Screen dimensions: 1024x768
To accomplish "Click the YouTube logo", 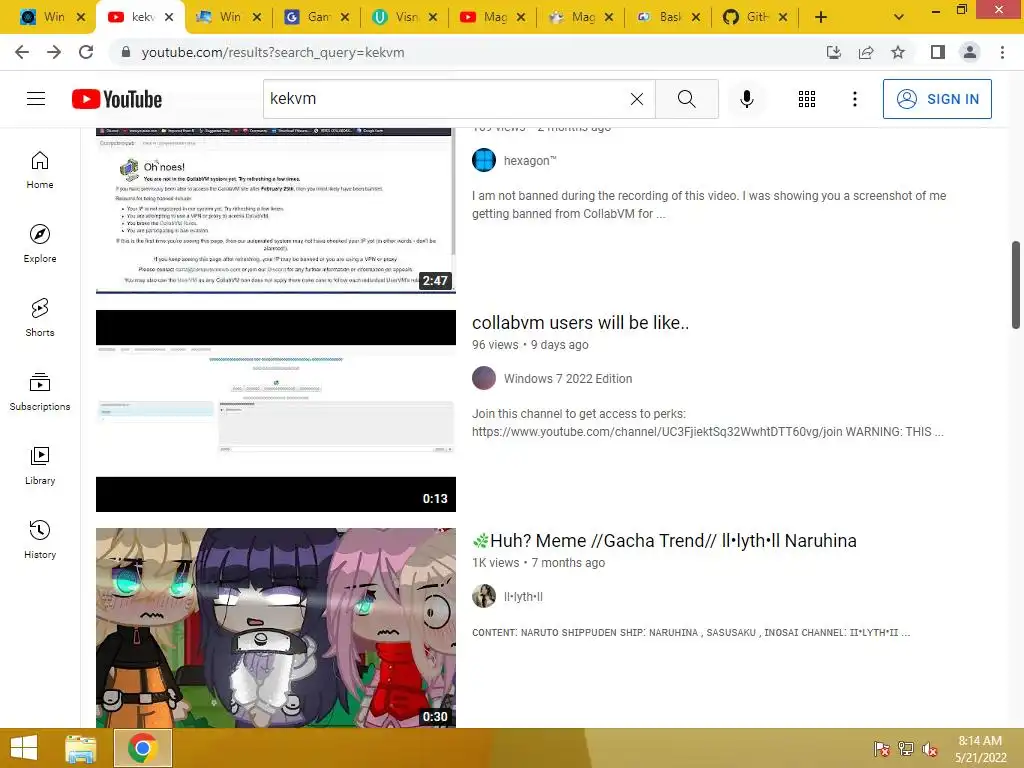I will [x=117, y=99].
